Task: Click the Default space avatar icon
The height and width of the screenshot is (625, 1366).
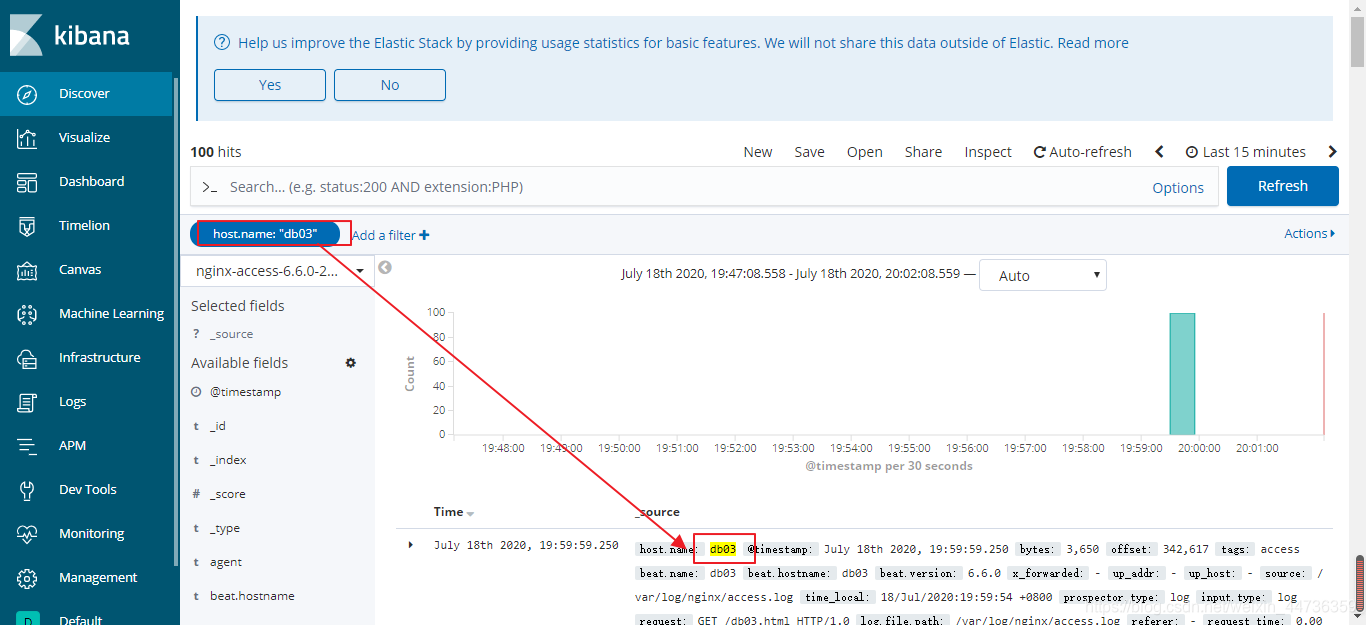Action: pyautogui.click(x=28, y=618)
